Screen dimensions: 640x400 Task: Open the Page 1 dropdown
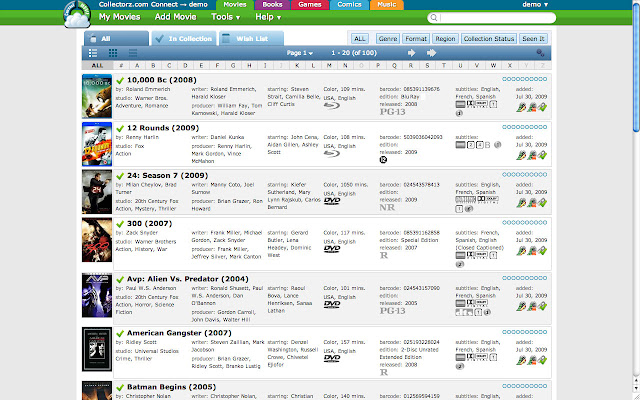point(300,53)
